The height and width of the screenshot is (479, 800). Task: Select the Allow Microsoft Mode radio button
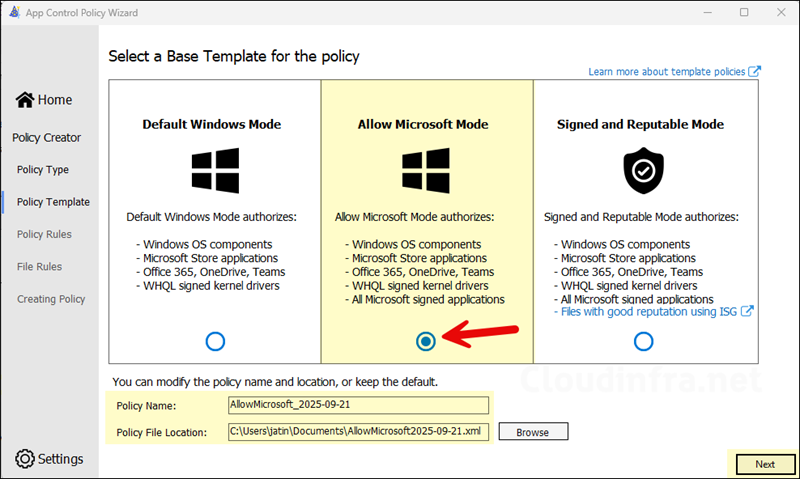click(426, 341)
